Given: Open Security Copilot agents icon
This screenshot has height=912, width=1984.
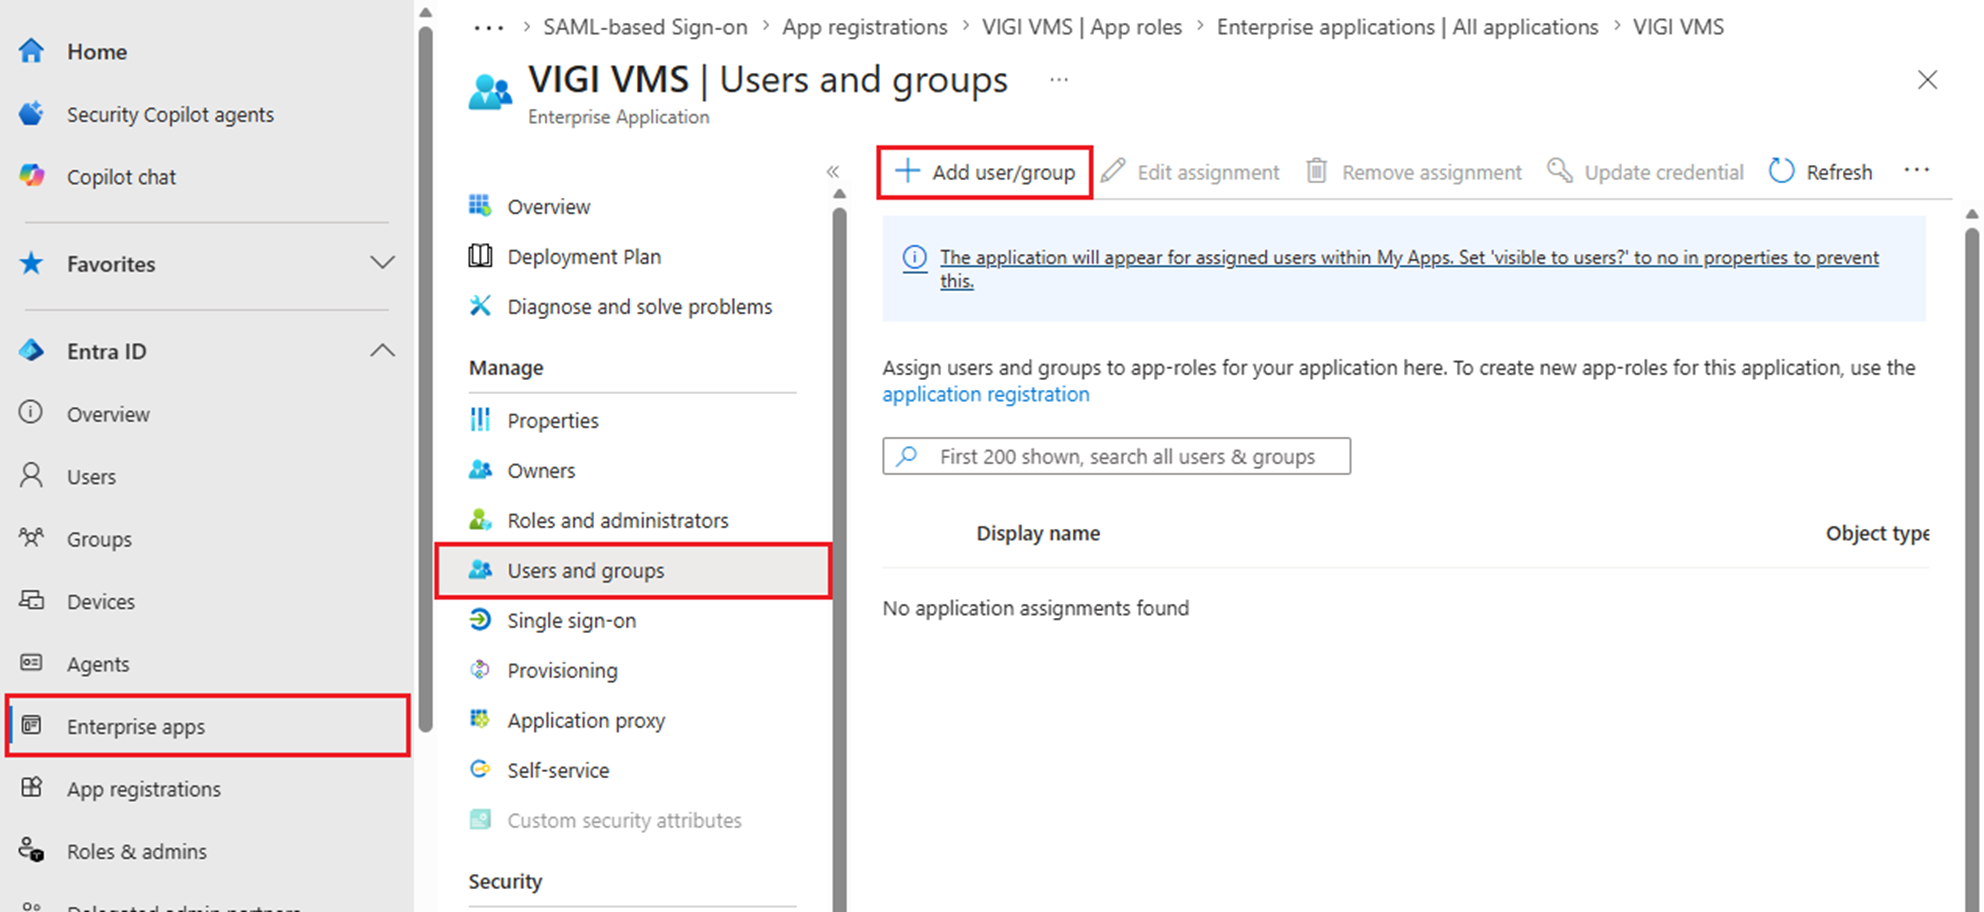Looking at the screenshot, I should point(31,114).
